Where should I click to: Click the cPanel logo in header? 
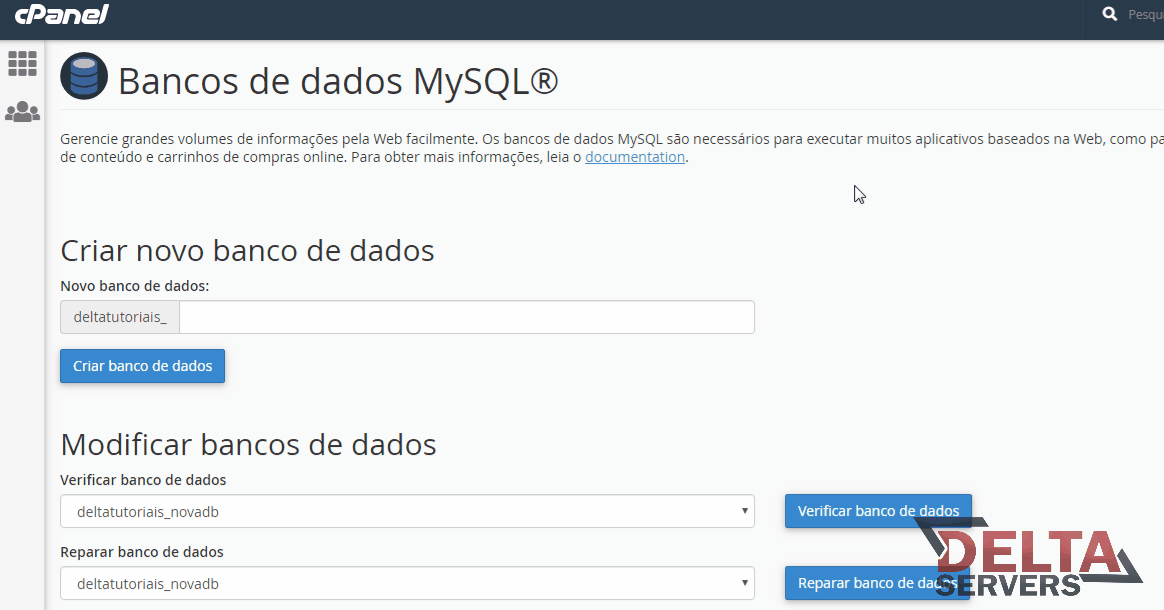(x=61, y=15)
